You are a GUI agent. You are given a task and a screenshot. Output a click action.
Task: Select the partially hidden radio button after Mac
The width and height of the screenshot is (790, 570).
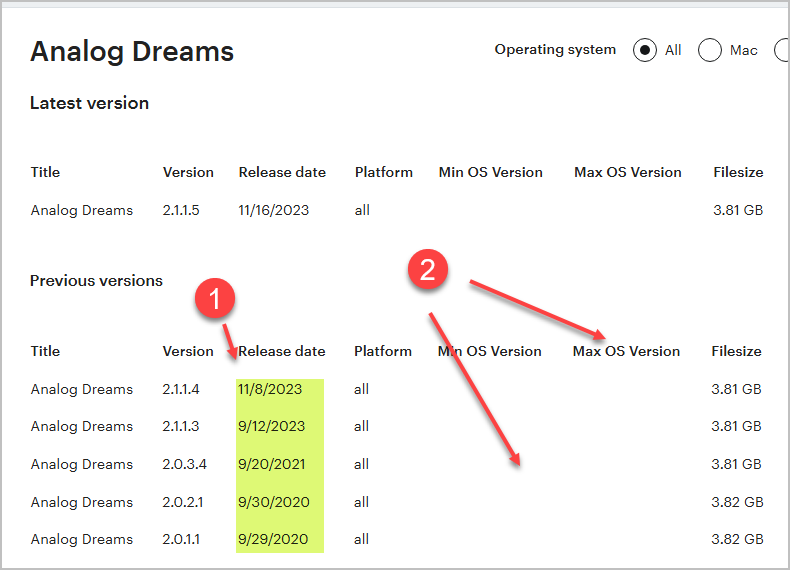point(782,50)
